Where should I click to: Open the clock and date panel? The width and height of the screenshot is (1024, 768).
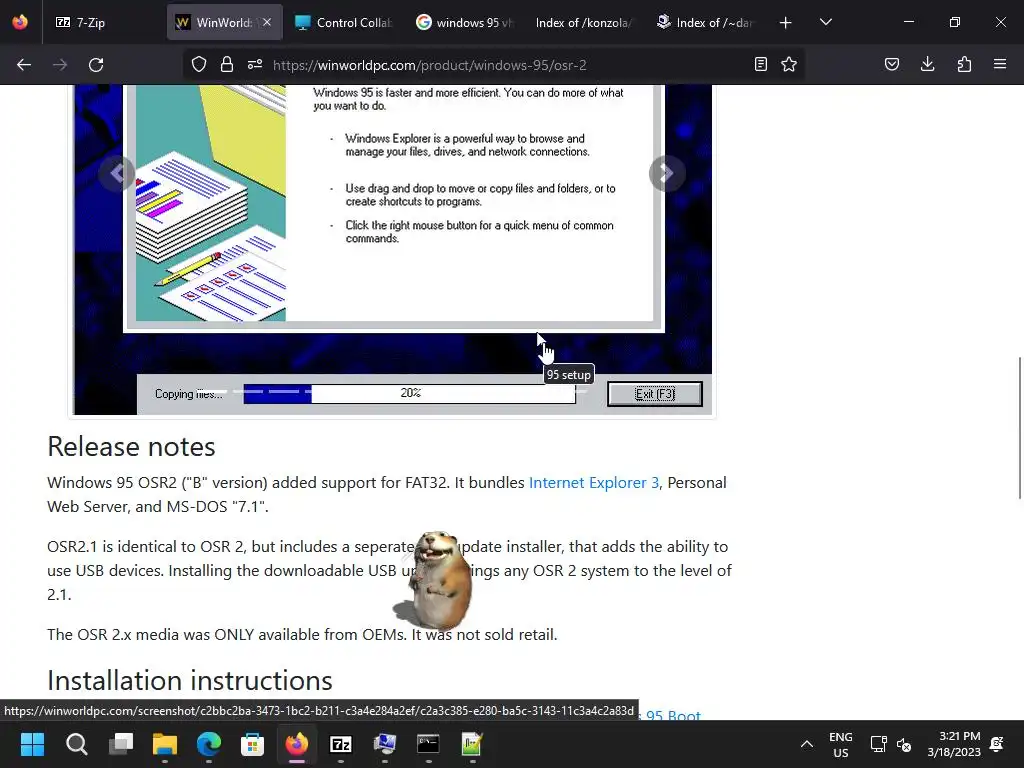click(x=953, y=744)
